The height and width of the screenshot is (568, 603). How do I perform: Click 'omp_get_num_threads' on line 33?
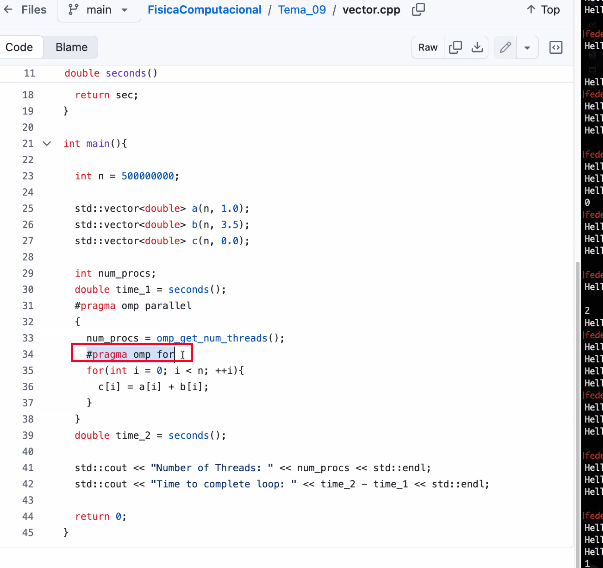coord(212,338)
